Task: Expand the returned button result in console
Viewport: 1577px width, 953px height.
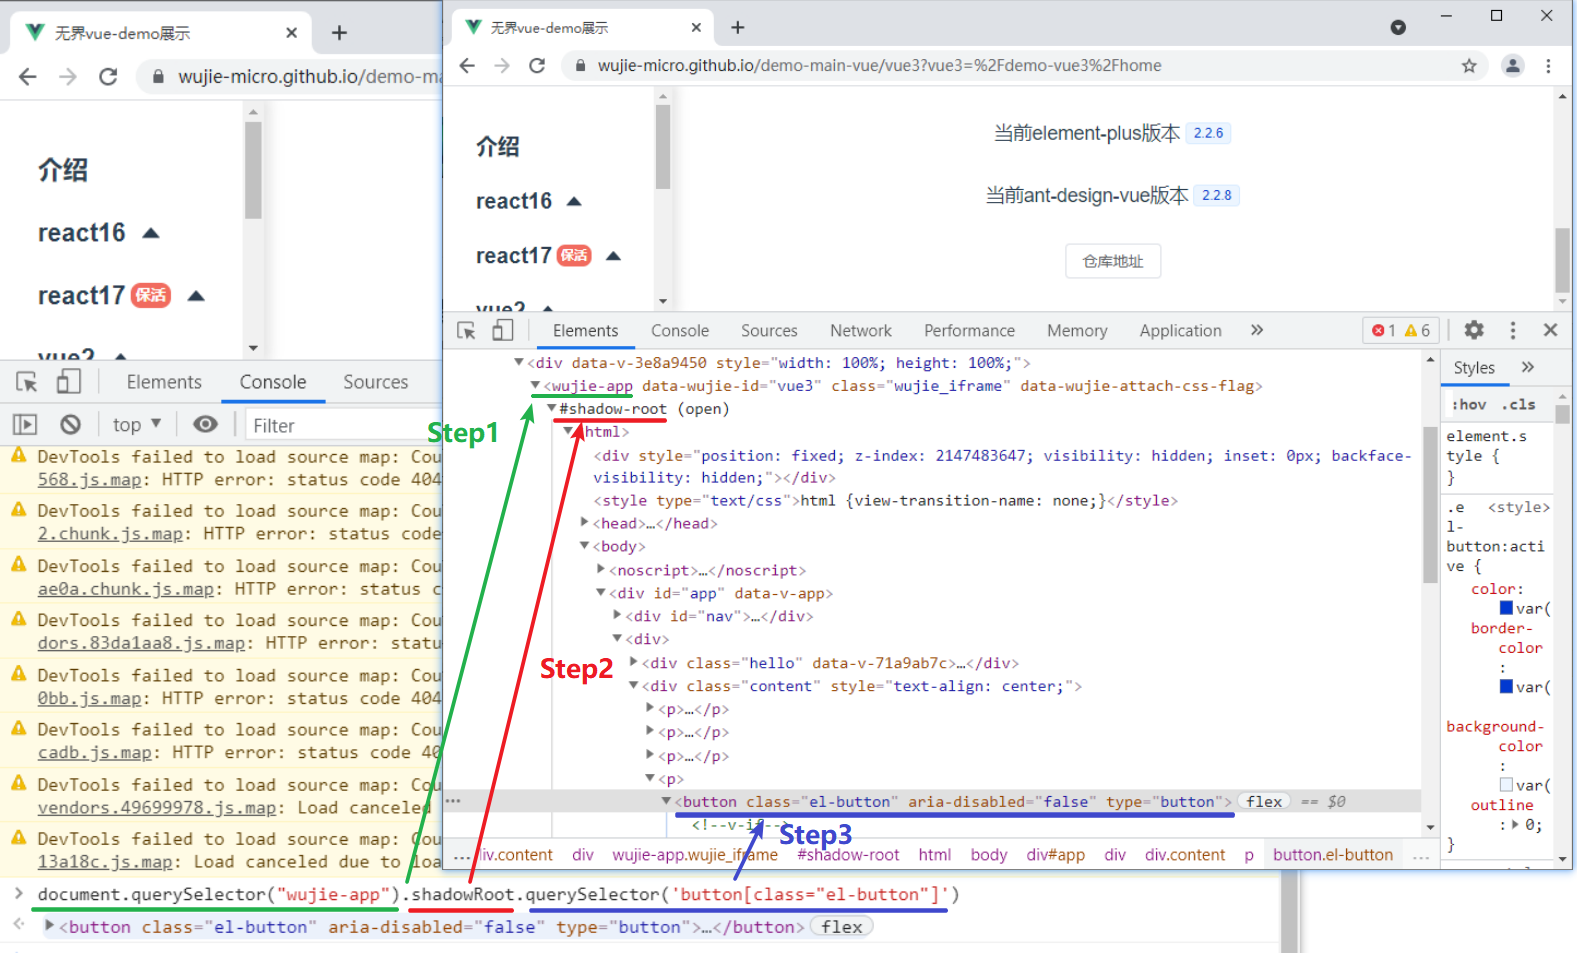Action: (49, 926)
